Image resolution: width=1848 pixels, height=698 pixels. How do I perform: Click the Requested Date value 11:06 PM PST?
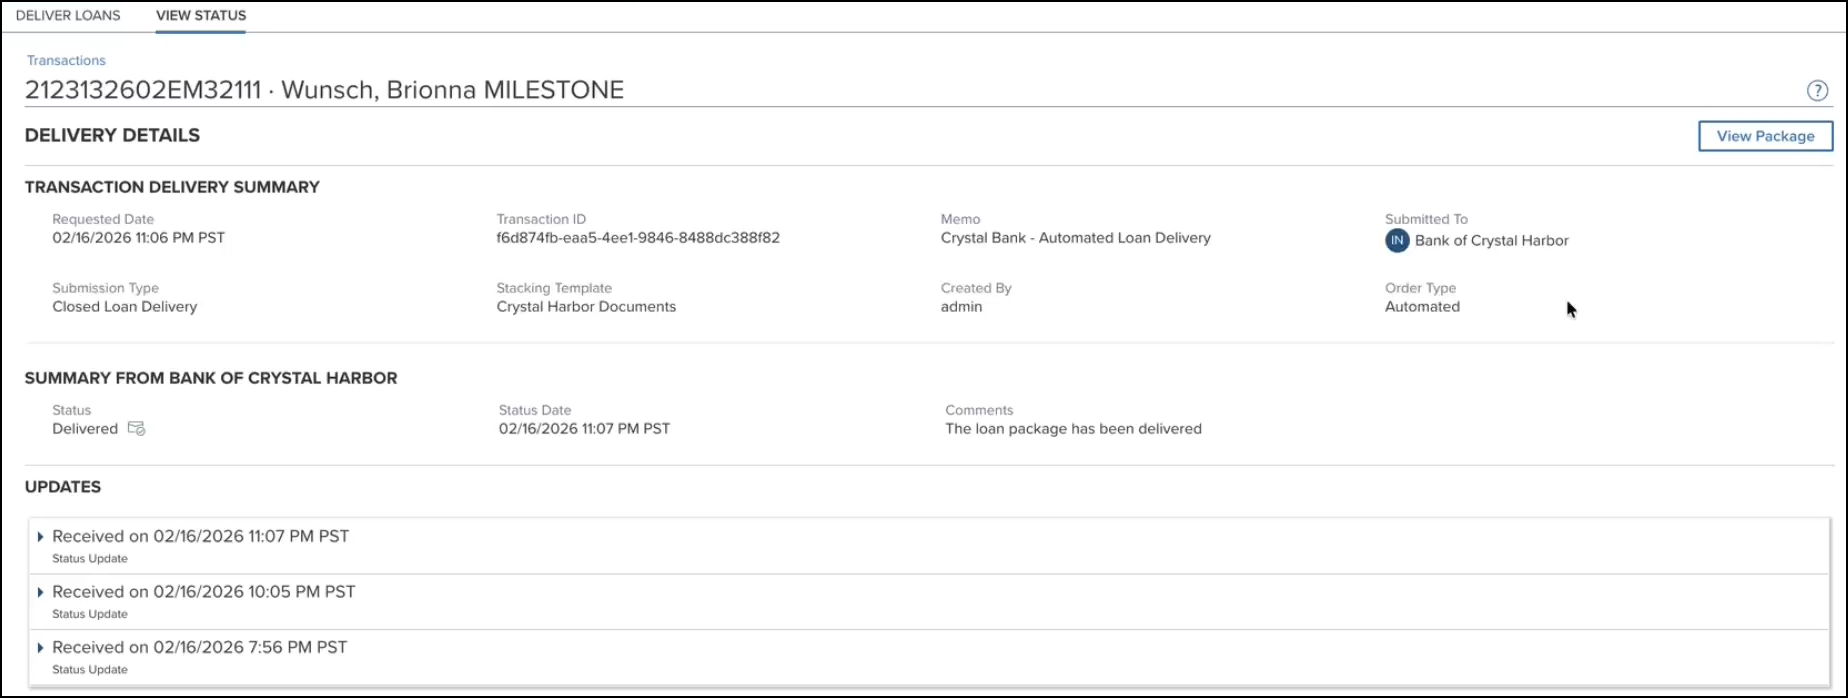(139, 238)
